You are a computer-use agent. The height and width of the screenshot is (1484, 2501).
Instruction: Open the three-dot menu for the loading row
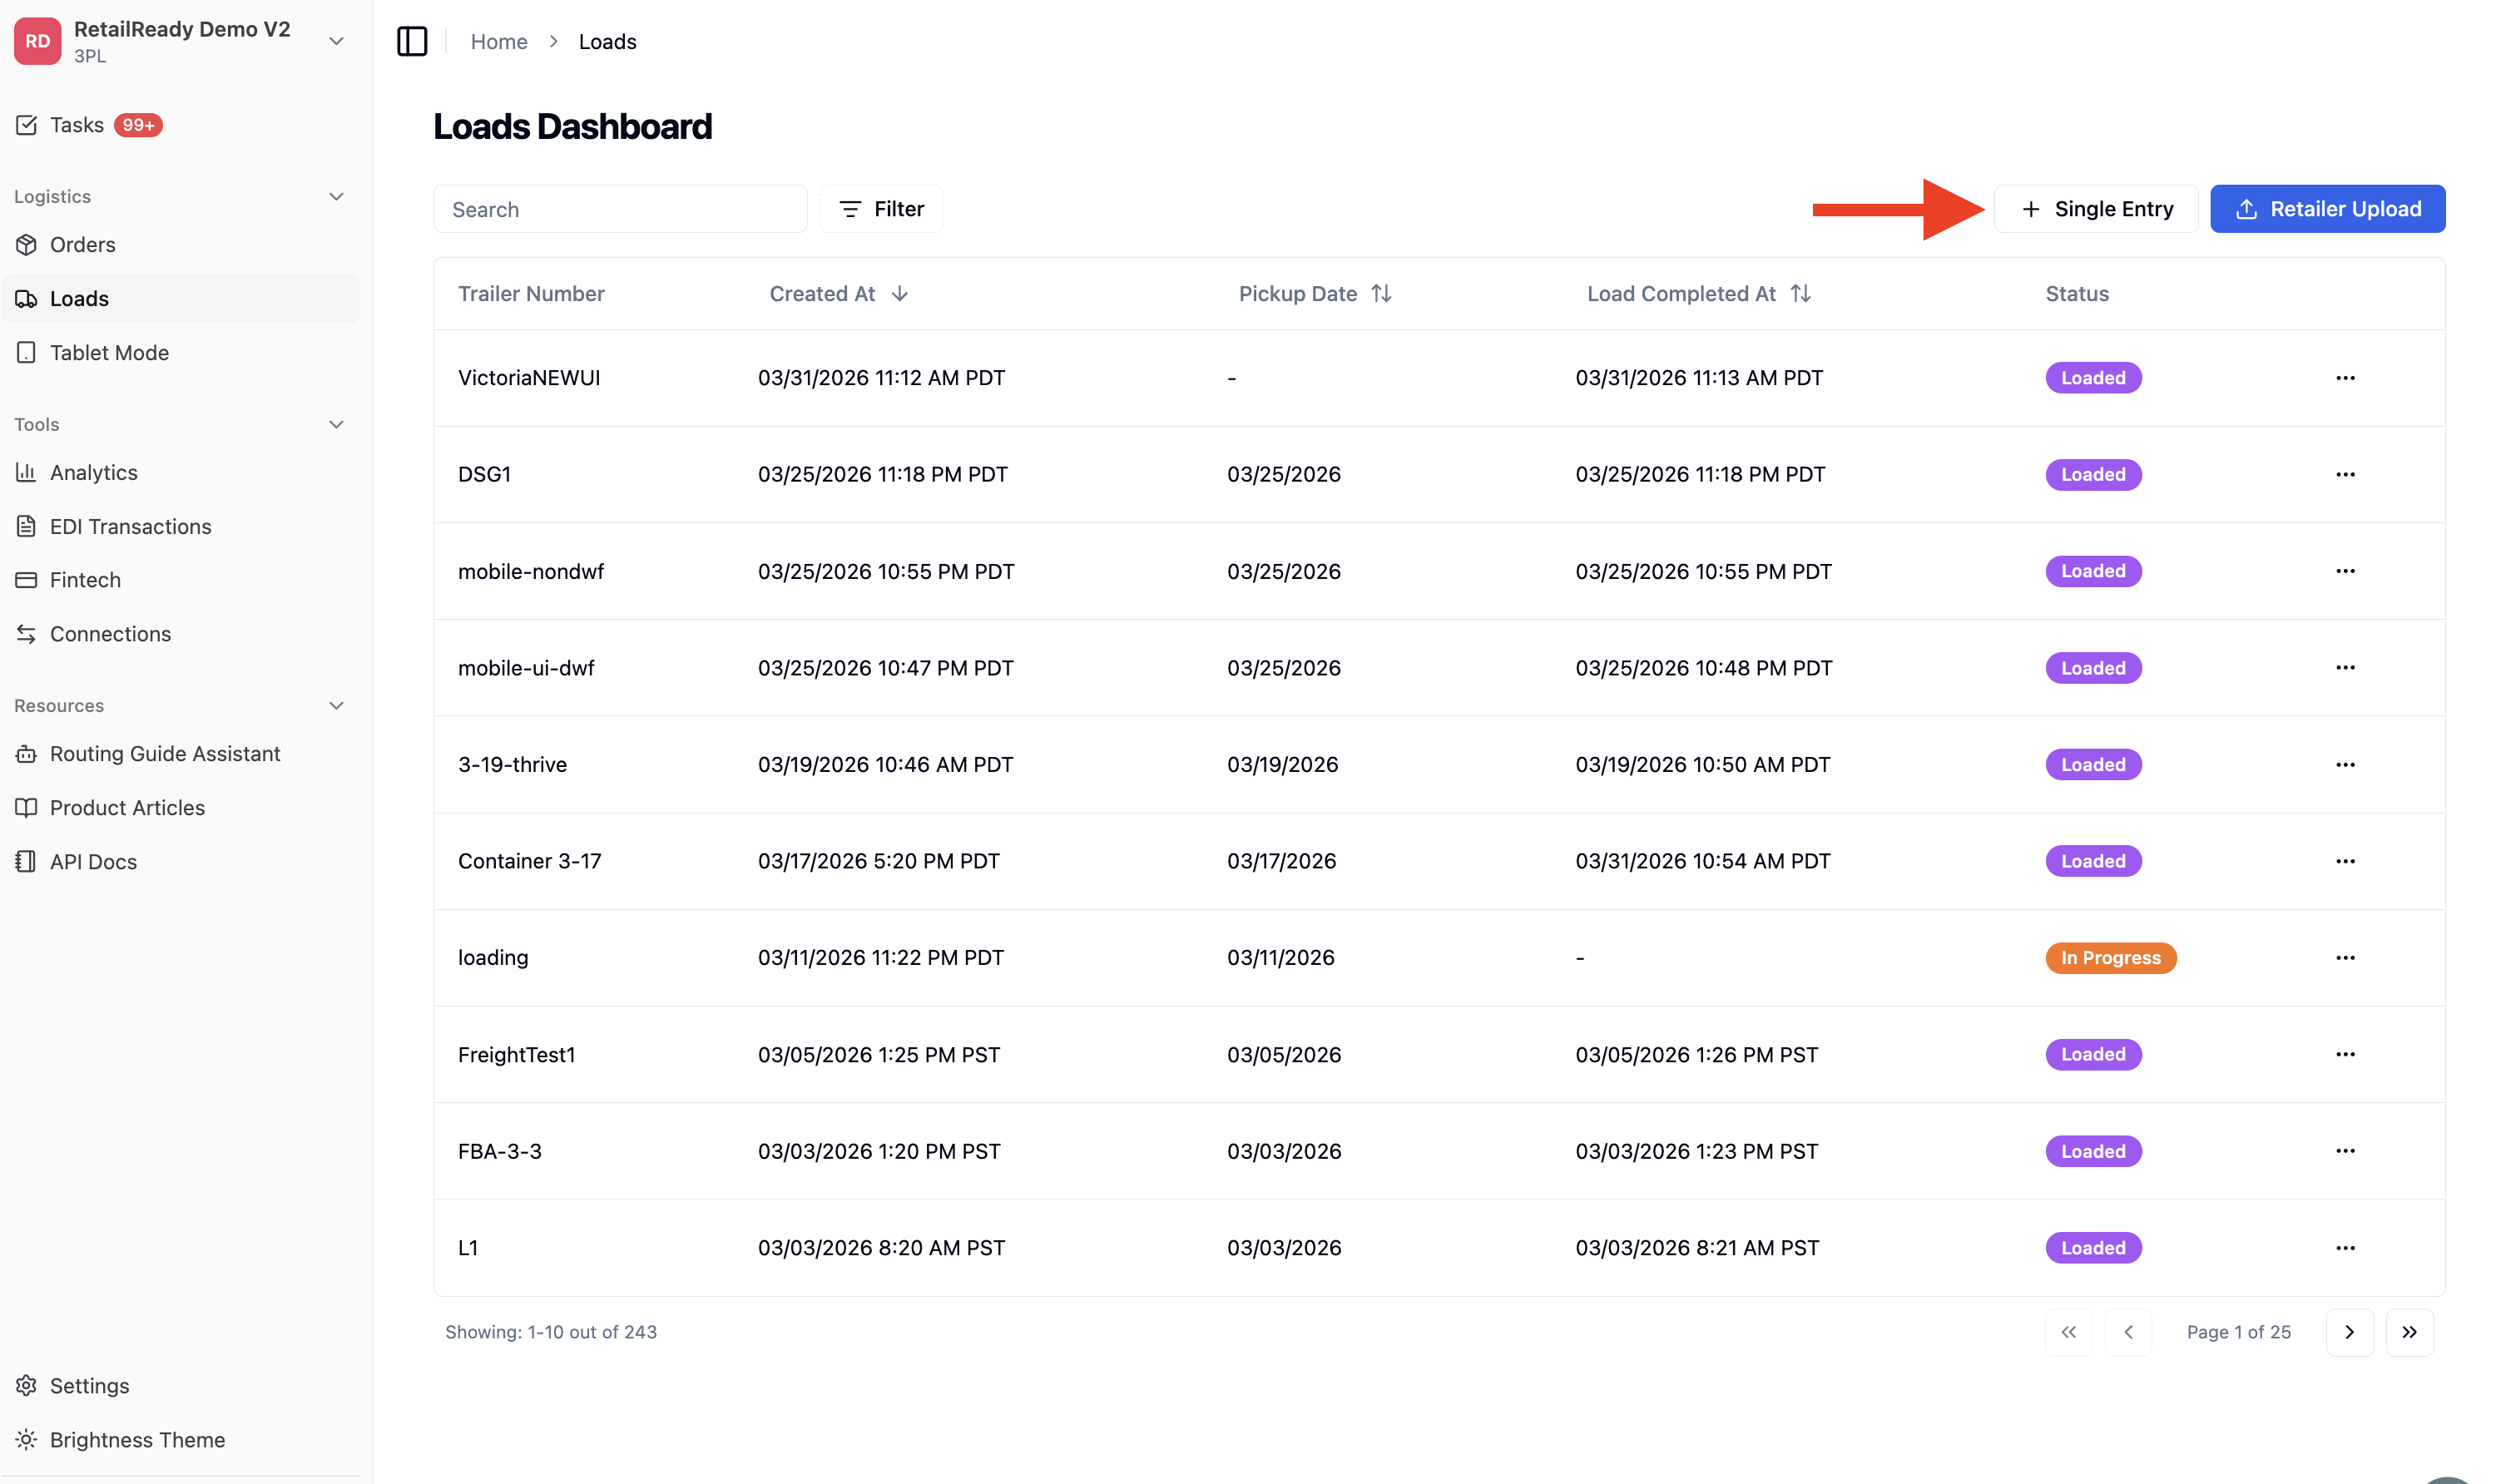tap(2345, 958)
